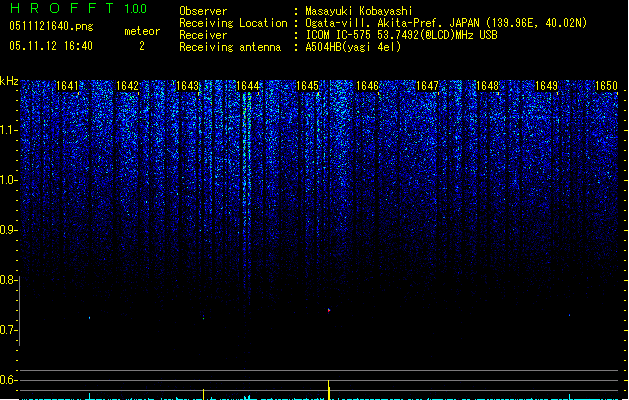Select the filename 0511121640.png
The image size is (629, 400).
51,27
